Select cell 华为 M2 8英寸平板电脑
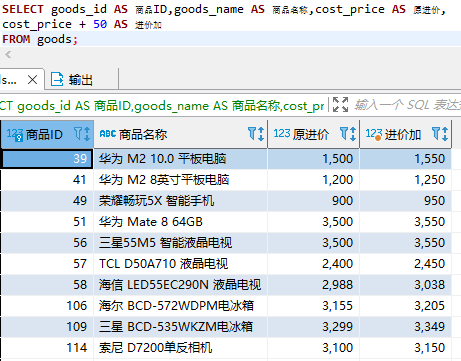The height and width of the screenshot is (361, 461). pyautogui.click(x=180, y=180)
